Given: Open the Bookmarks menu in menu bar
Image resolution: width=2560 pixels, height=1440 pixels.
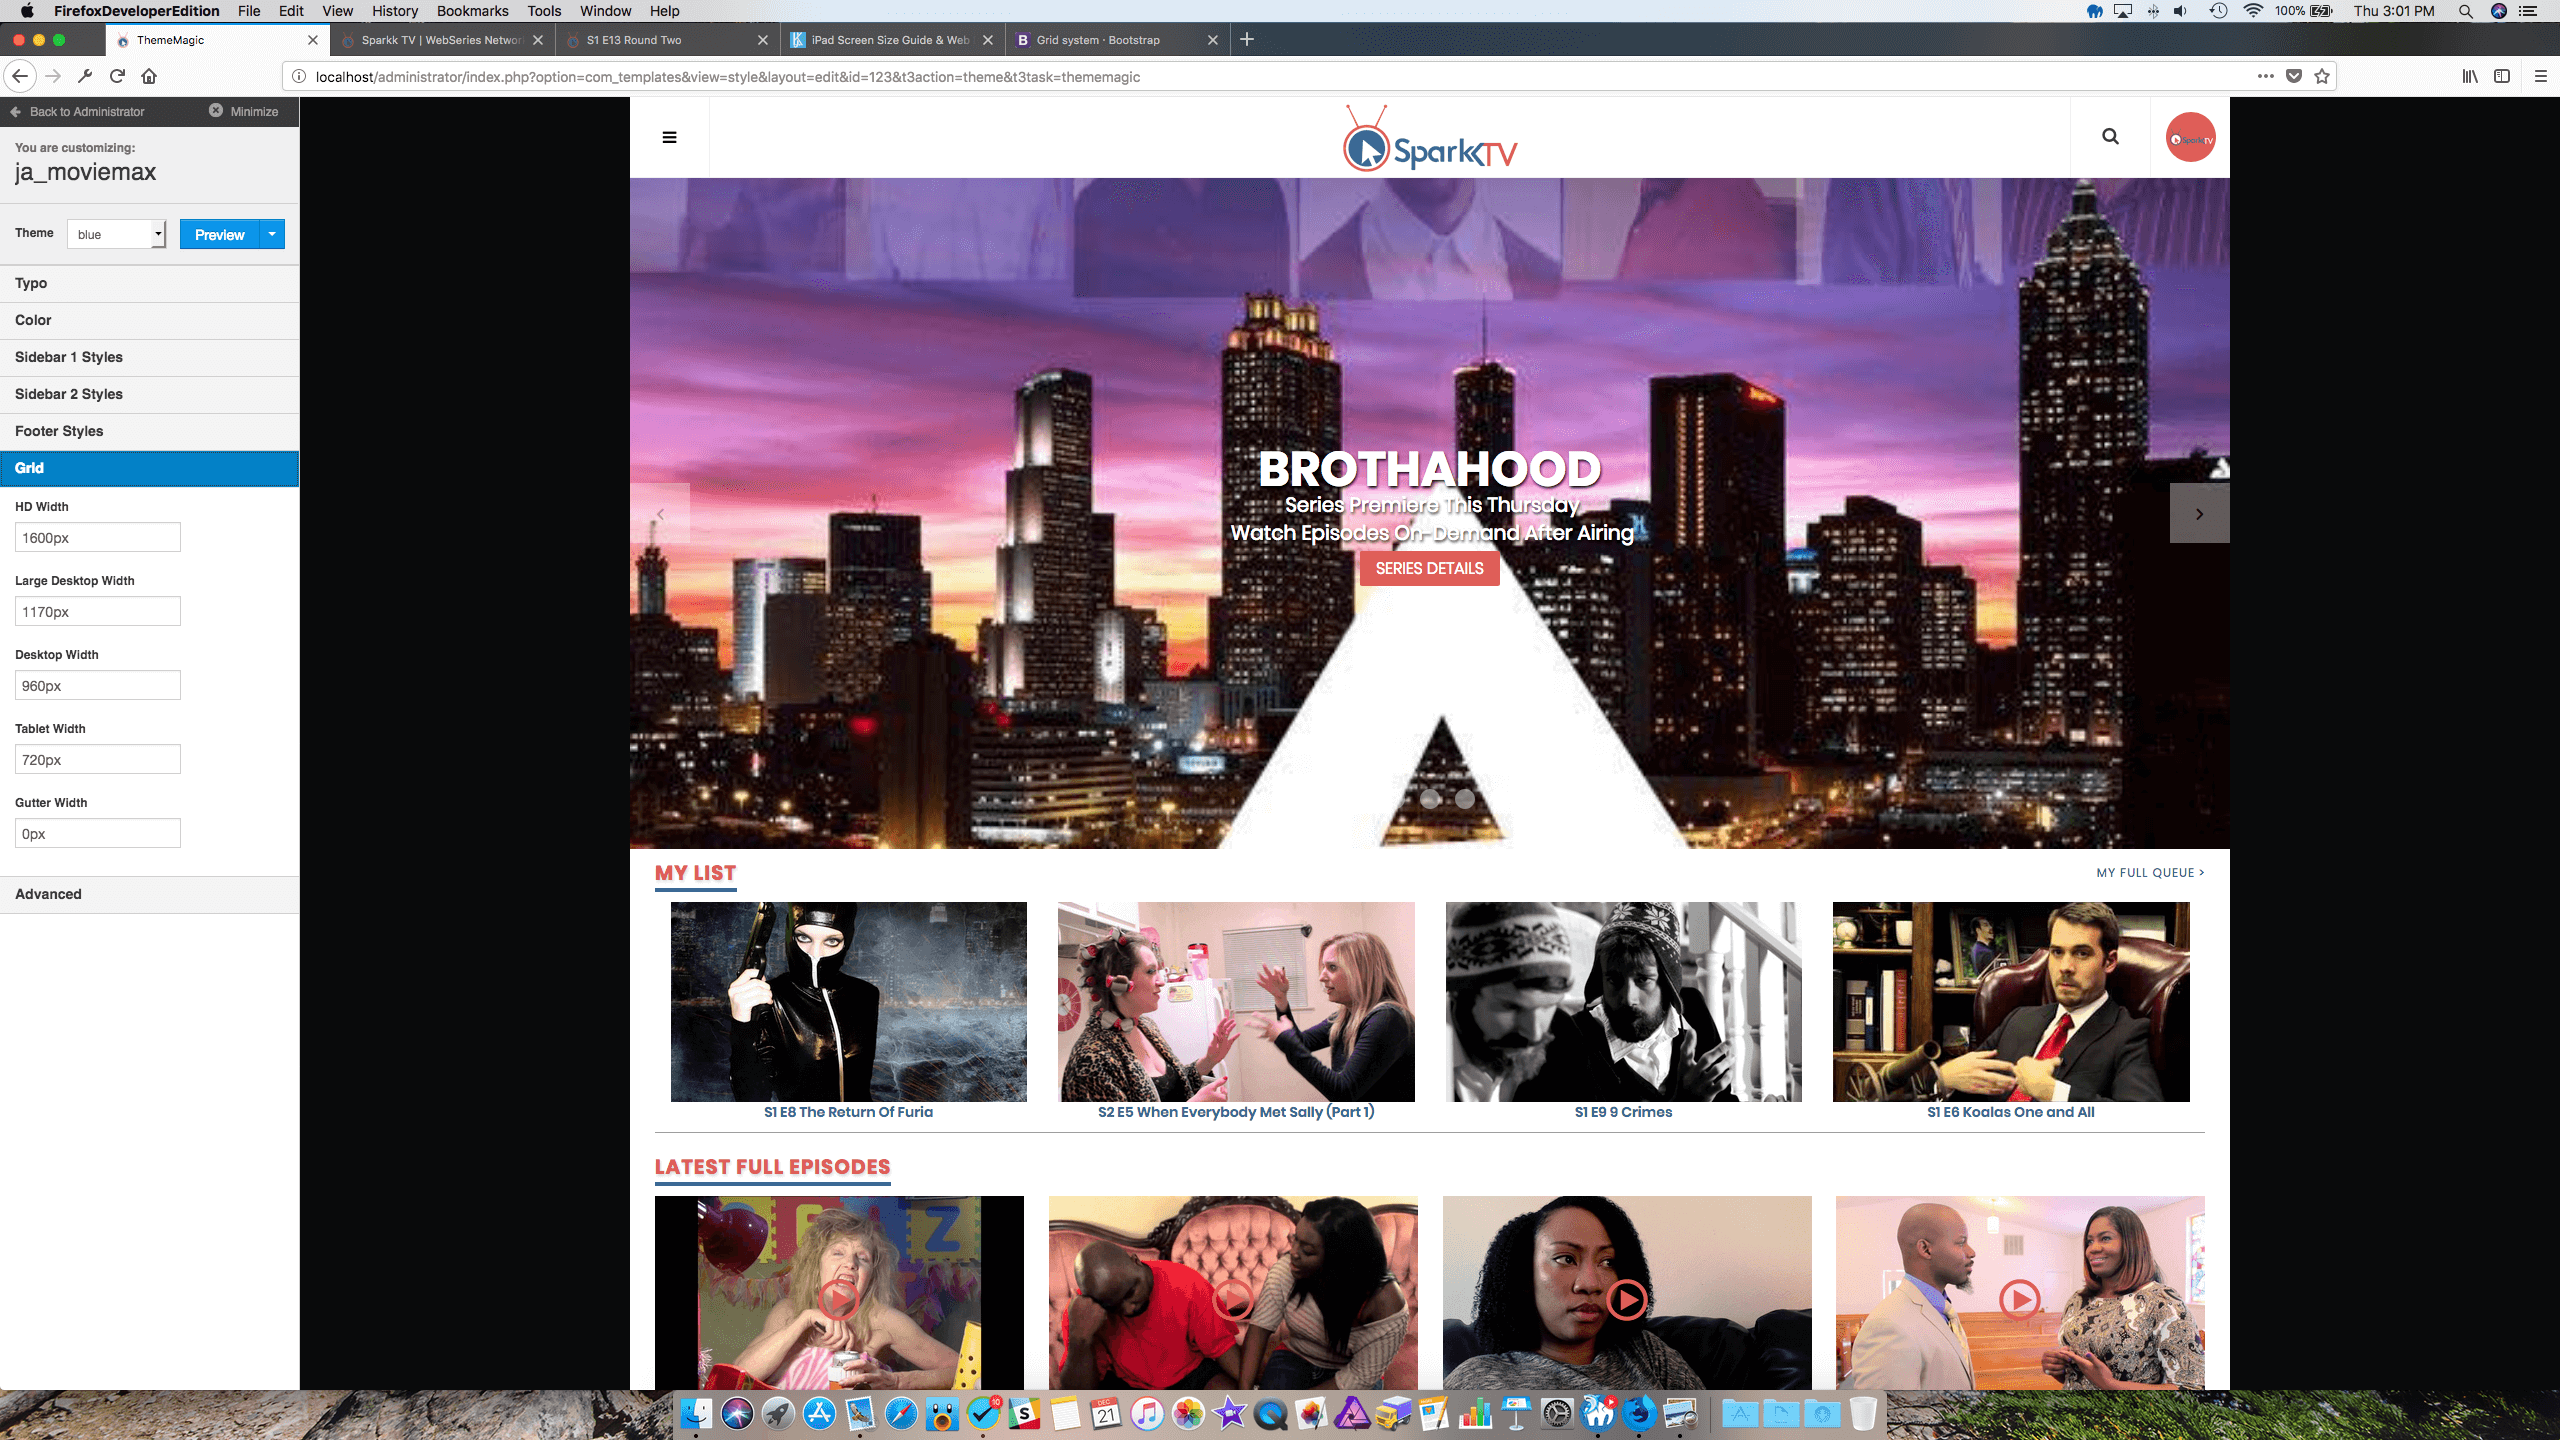Looking at the screenshot, I should click(x=472, y=11).
